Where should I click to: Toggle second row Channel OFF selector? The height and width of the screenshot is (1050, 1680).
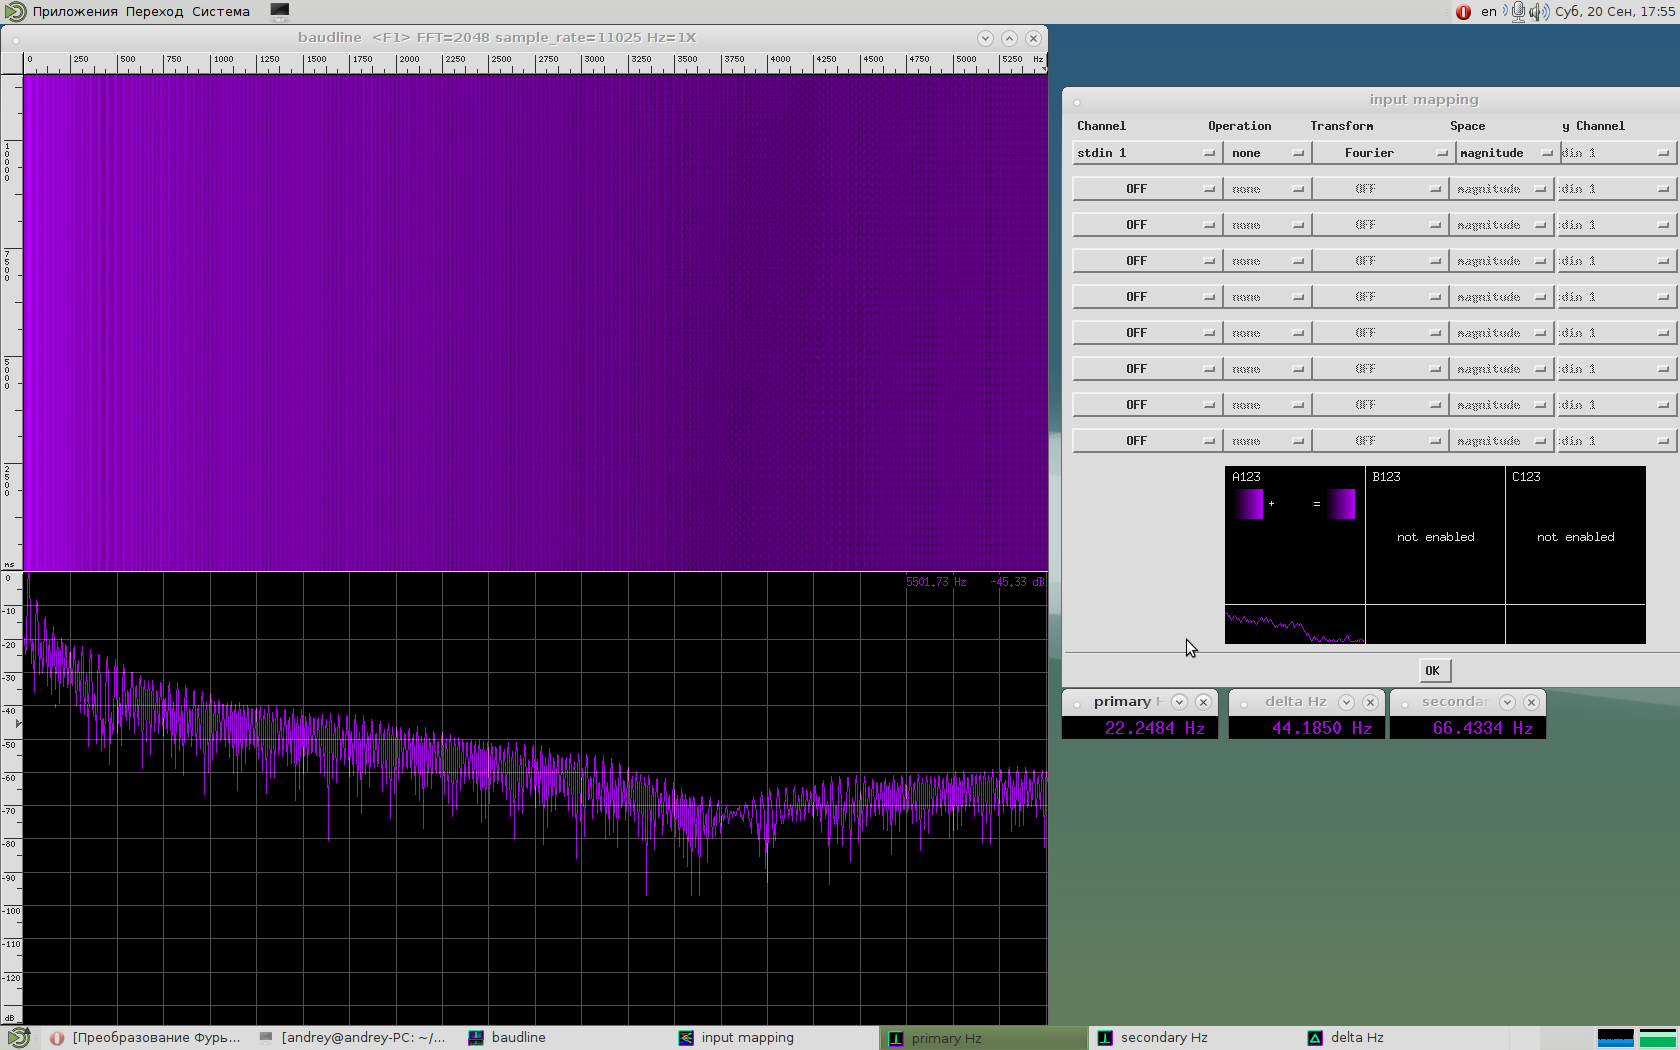point(1146,189)
